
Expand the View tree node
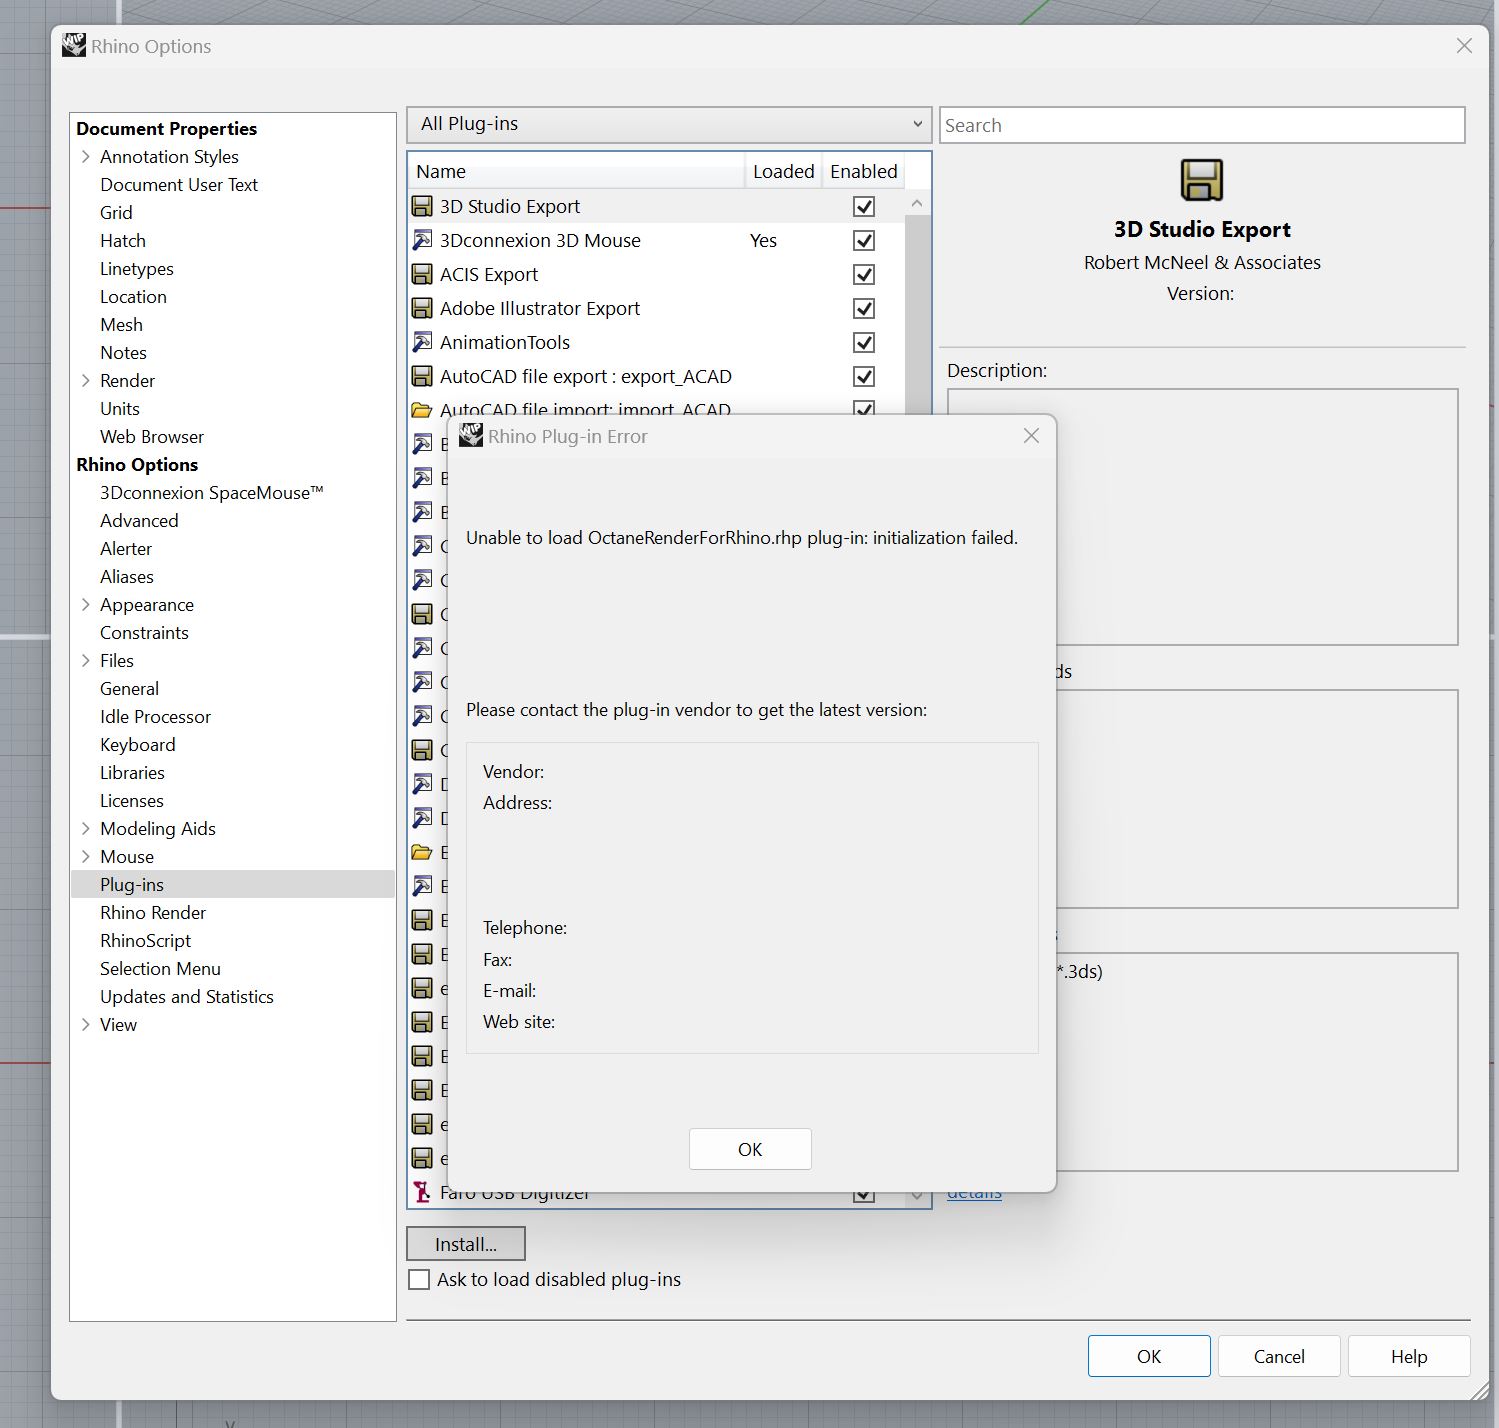pyautogui.click(x=86, y=1025)
